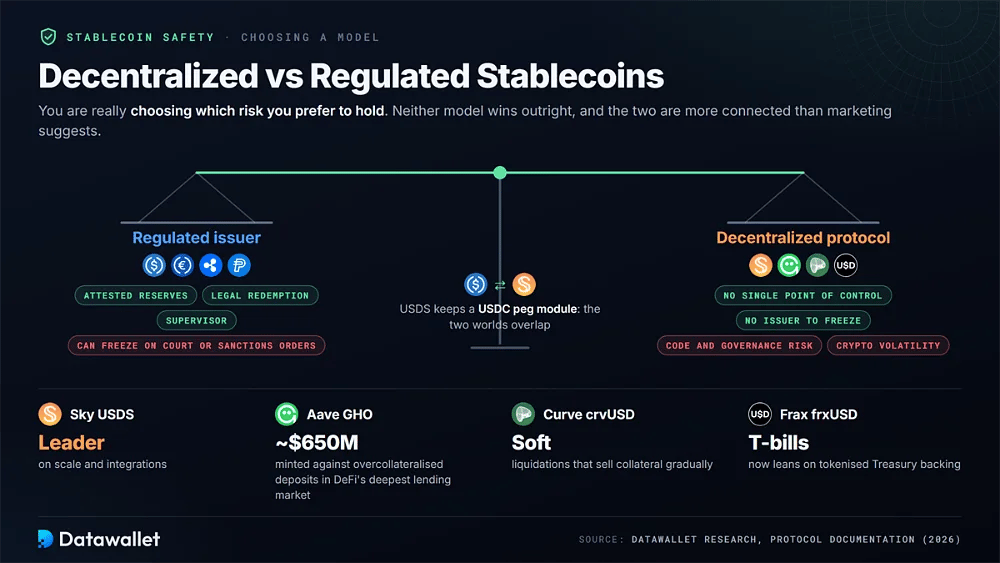
Task: Click the Crypto Volatility red tag
Action: click(888, 346)
